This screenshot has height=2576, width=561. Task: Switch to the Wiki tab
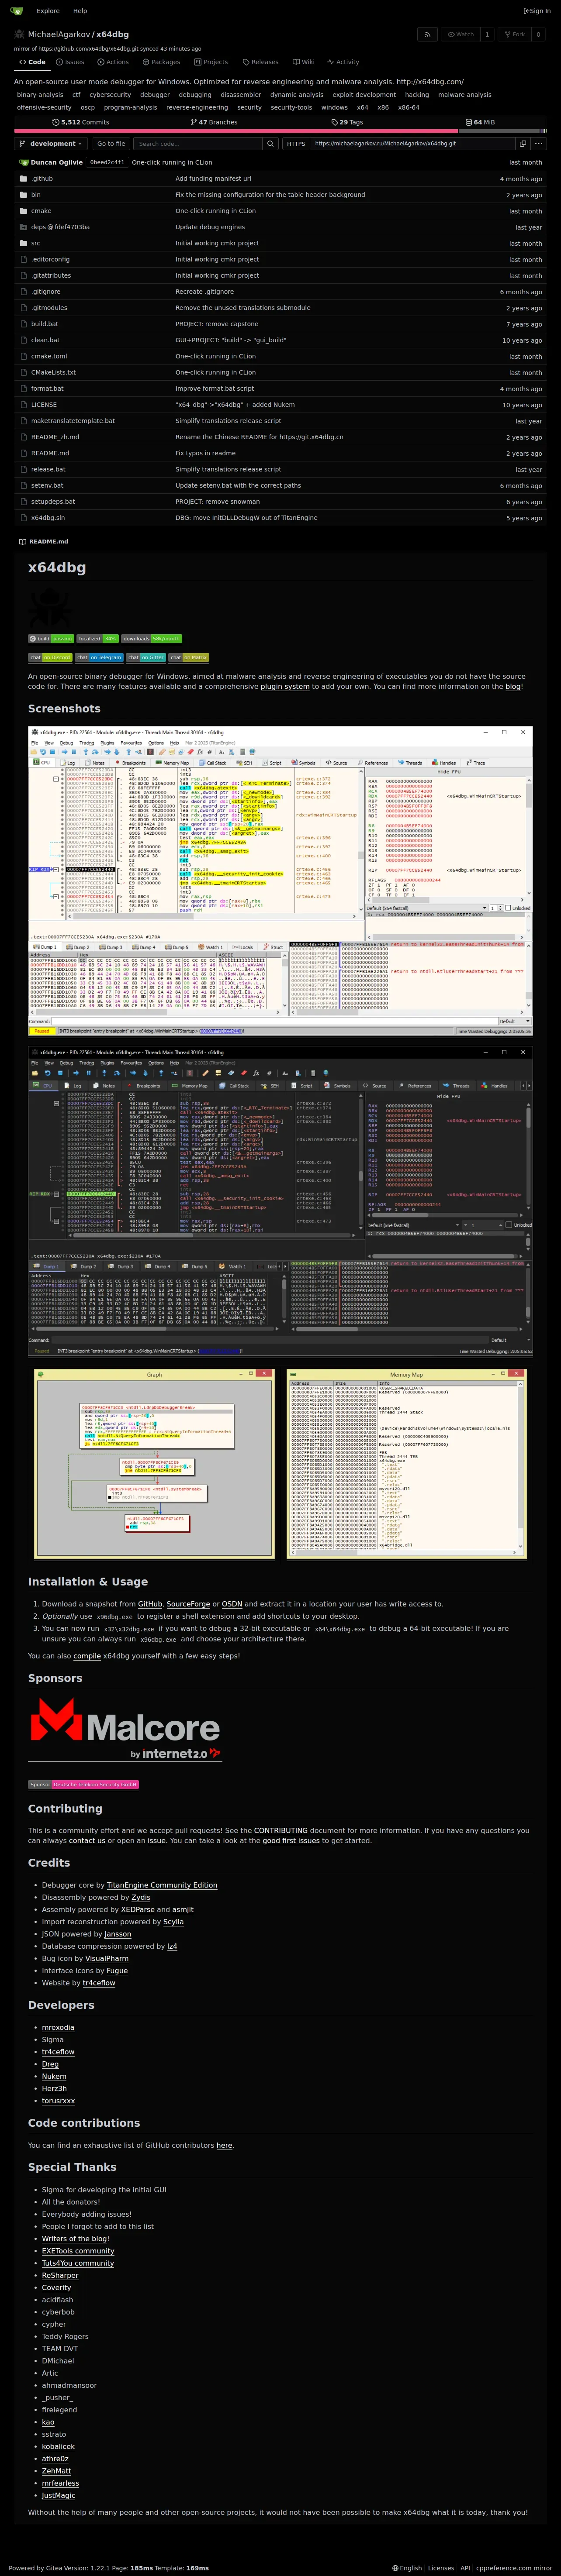pyautogui.click(x=304, y=62)
